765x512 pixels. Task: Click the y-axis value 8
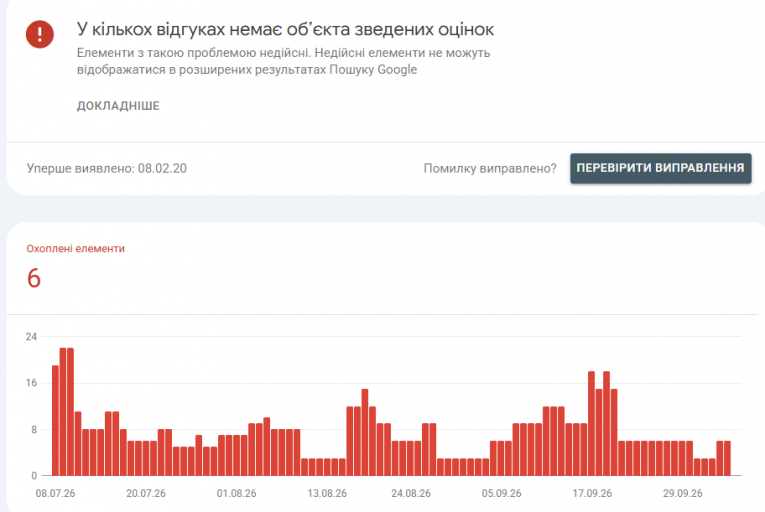(x=34, y=430)
